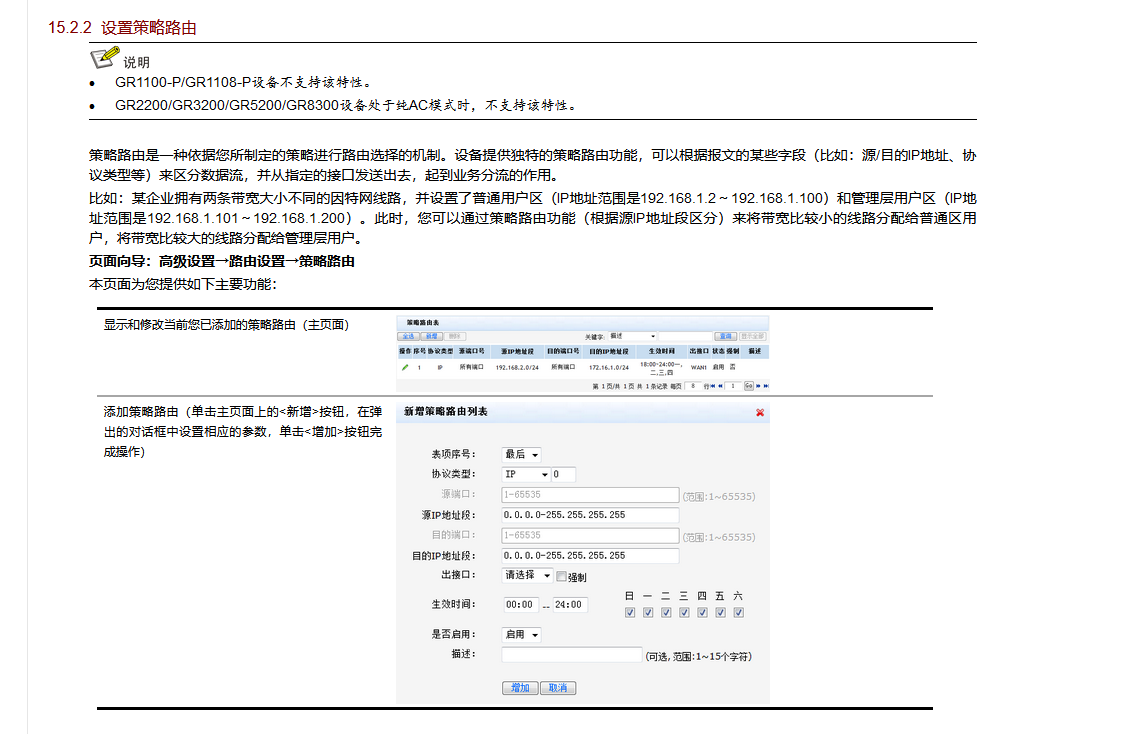
Task: Click the green pencil edit icon in row 1
Action: click(x=405, y=367)
